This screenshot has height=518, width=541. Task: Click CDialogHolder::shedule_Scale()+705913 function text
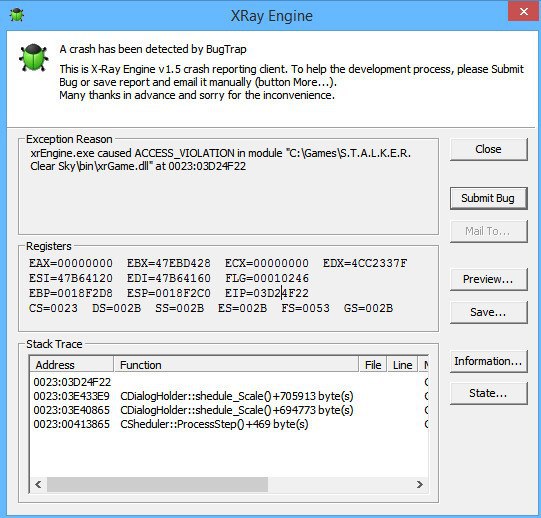(x=237, y=396)
